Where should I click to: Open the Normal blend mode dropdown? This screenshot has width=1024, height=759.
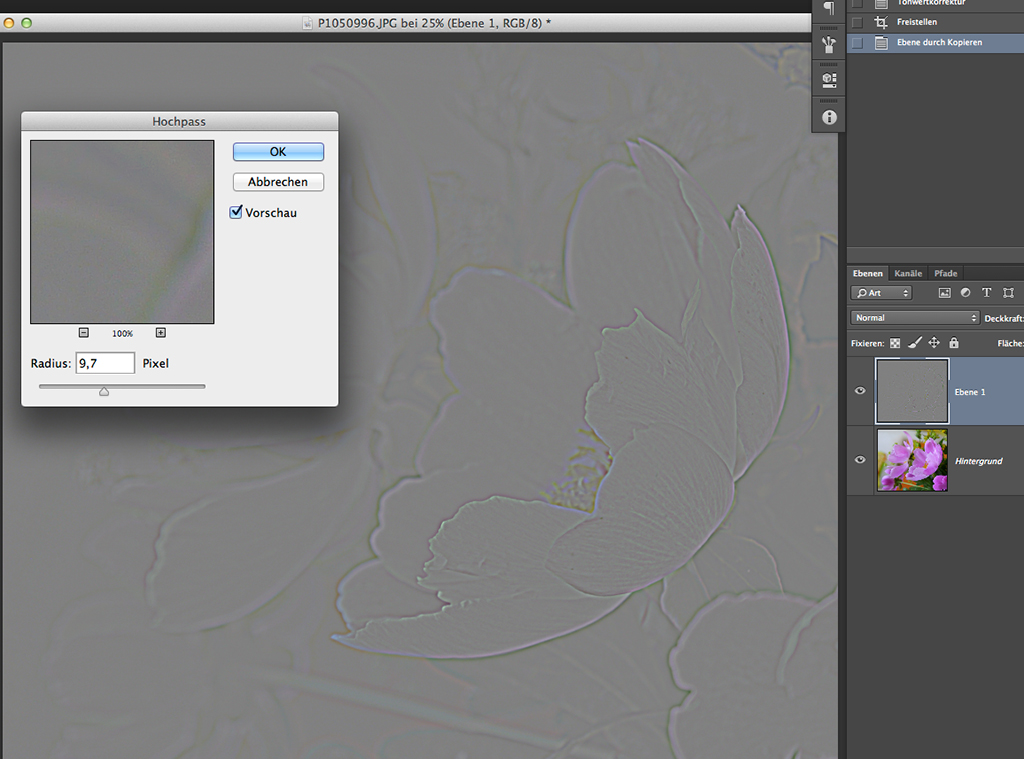point(915,318)
